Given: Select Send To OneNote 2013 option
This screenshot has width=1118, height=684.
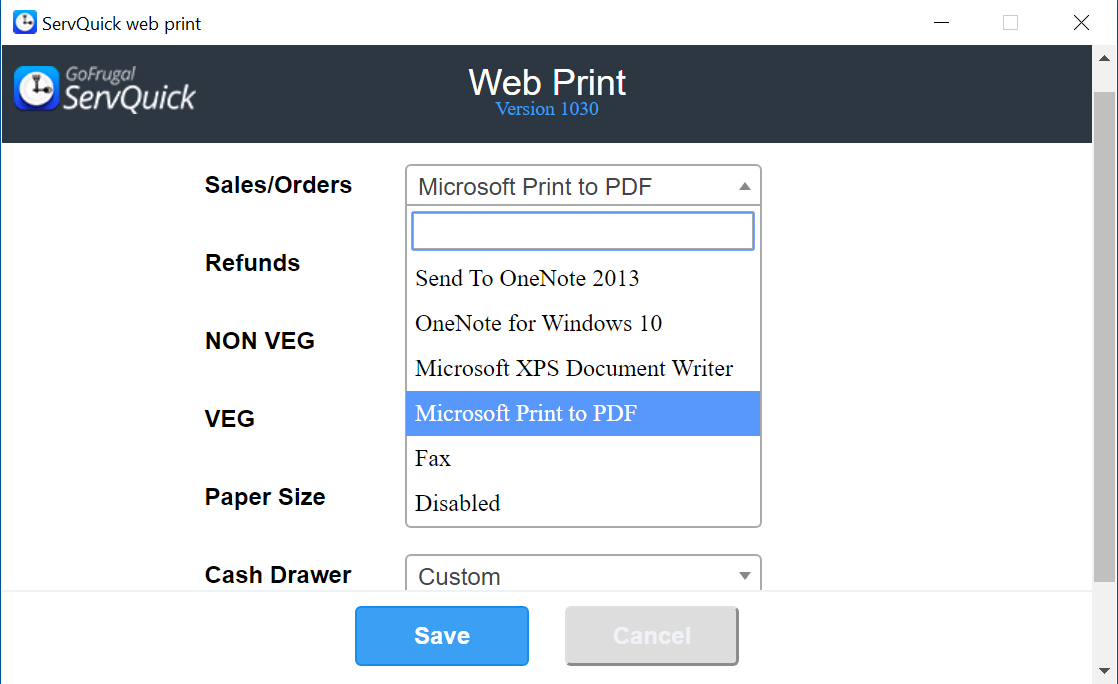Looking at the screenshot, I should pyautogui.click(x=527, y=278).
